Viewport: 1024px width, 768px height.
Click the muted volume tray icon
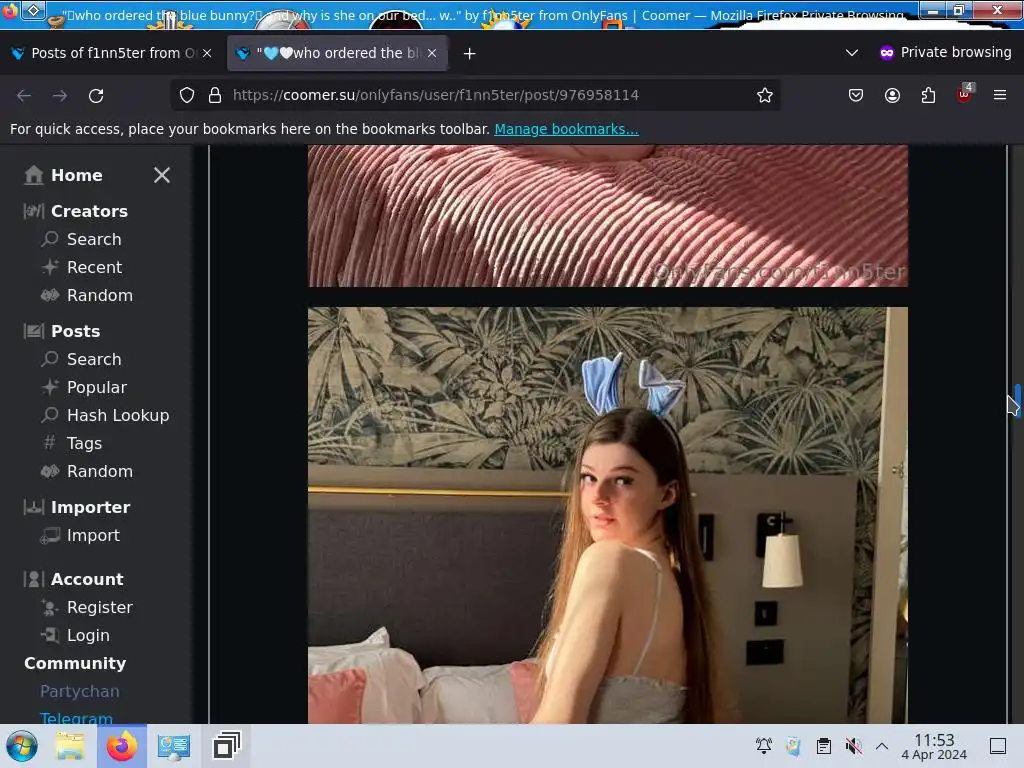853,745
